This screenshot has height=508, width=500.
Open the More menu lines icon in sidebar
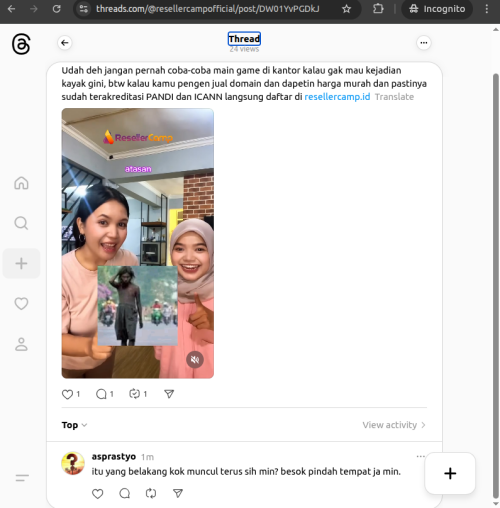coord(22,478)
